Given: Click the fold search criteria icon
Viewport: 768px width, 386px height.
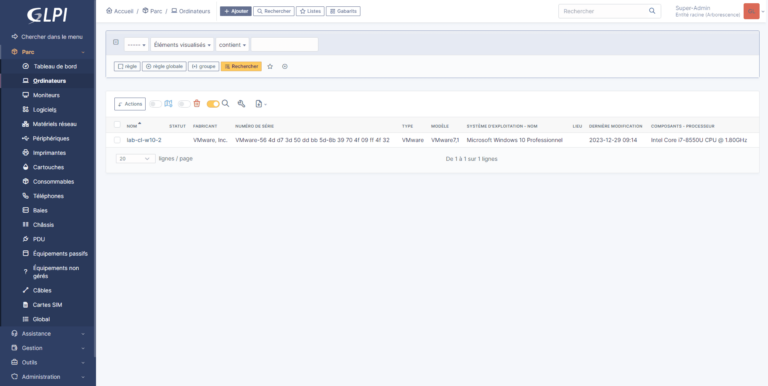Looking at the screenshot, I should [116, 42].
